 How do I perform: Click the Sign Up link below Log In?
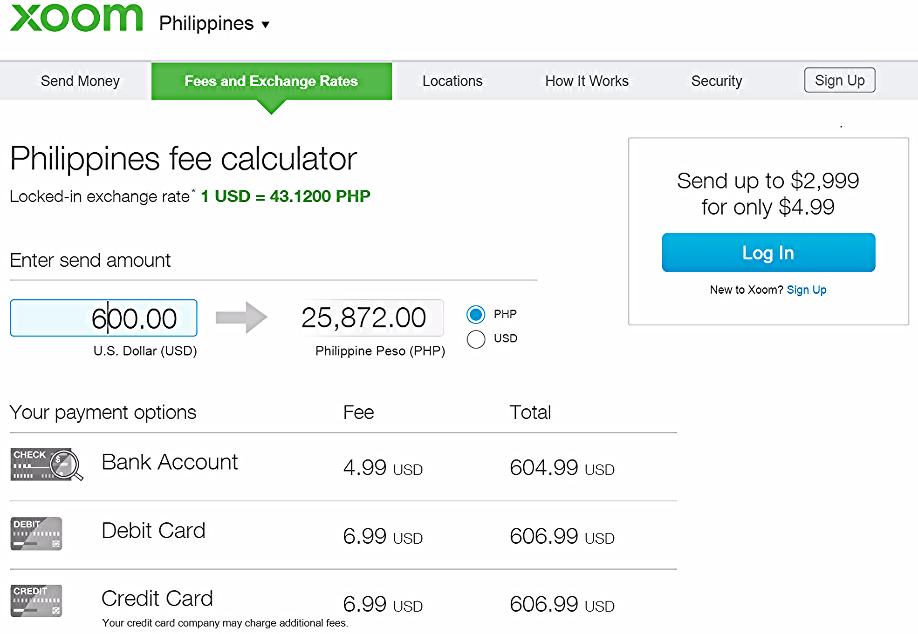(x=806, y=290)
